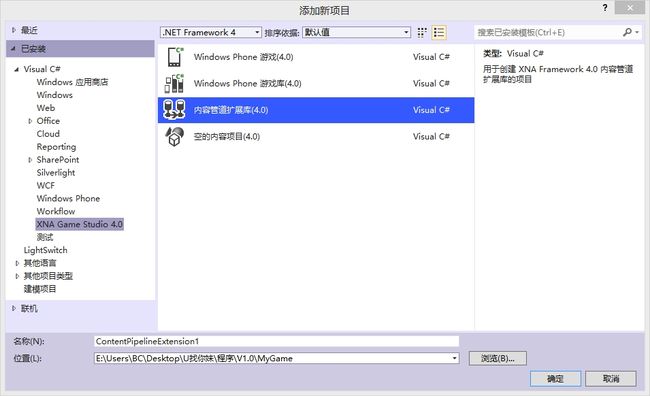Collapse the Visual C# tree node
650x396 pixels.
point(17,69)
